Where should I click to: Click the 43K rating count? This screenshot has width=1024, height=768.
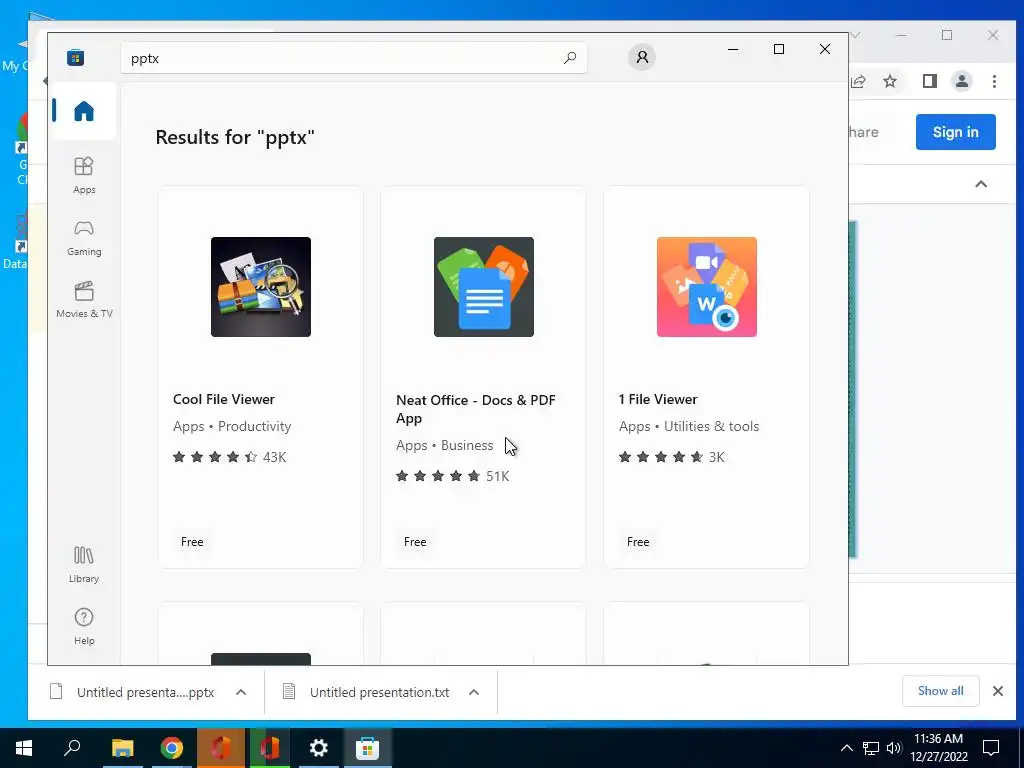tap(274, 457)
